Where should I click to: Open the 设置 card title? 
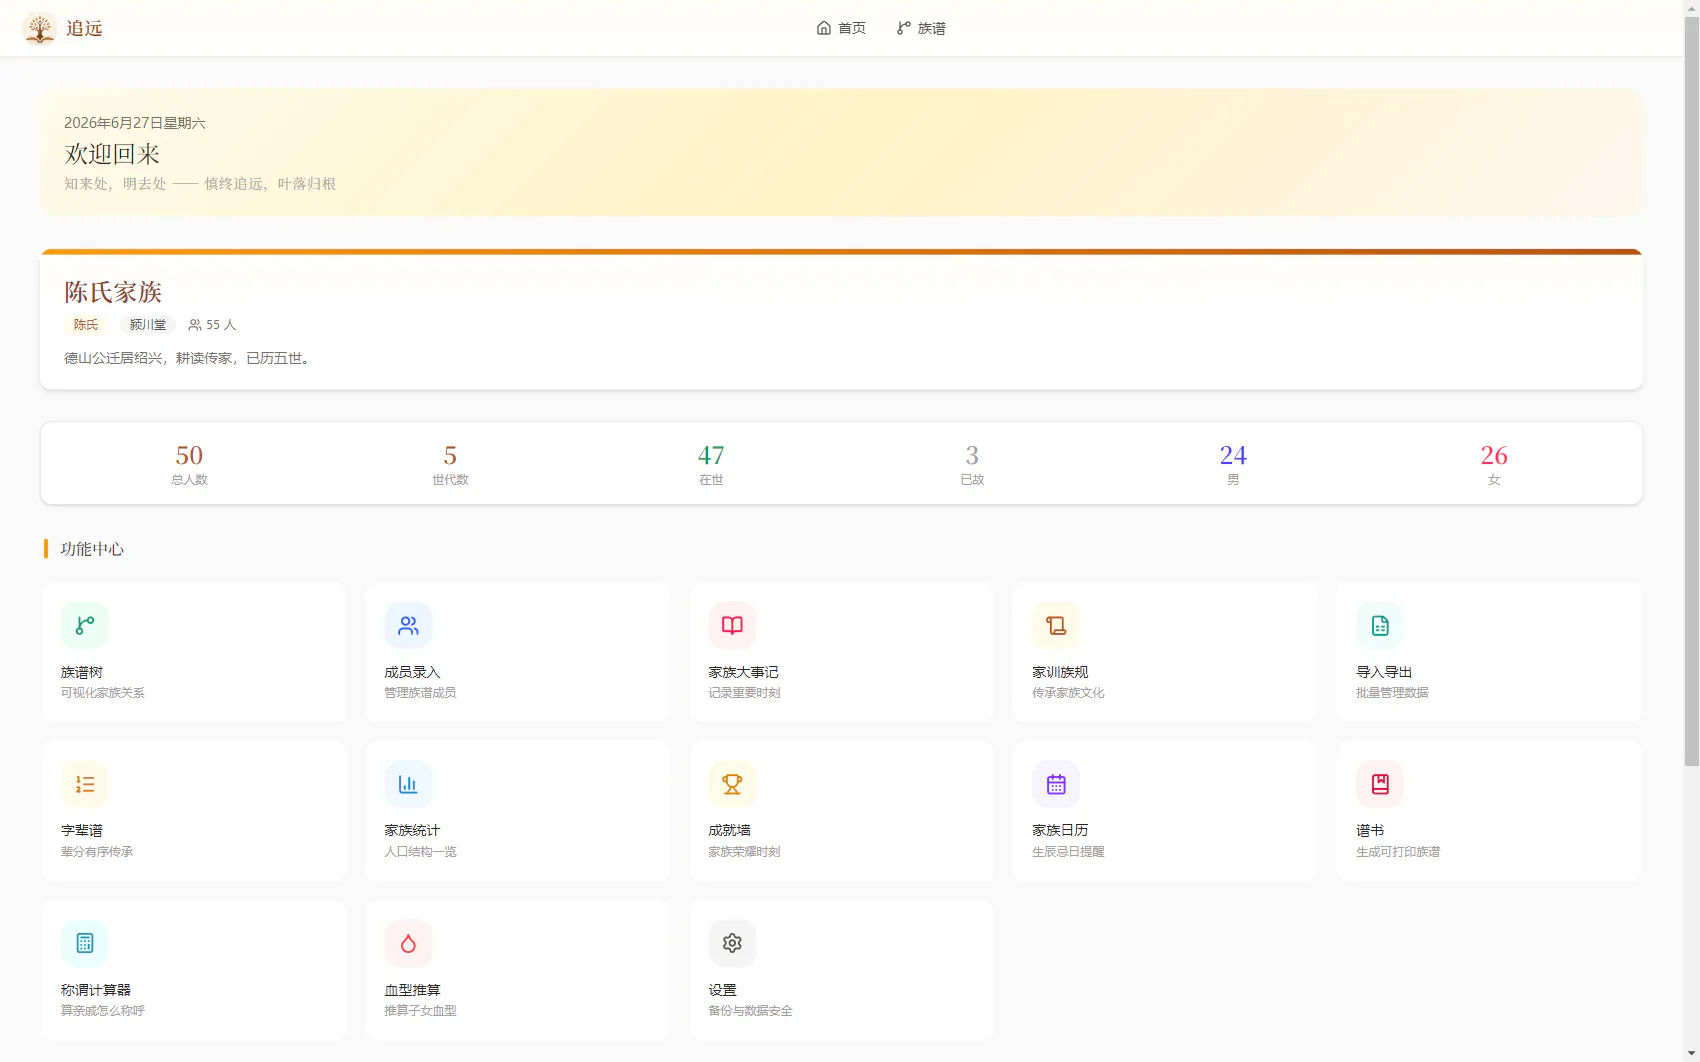tap(722, 990)
